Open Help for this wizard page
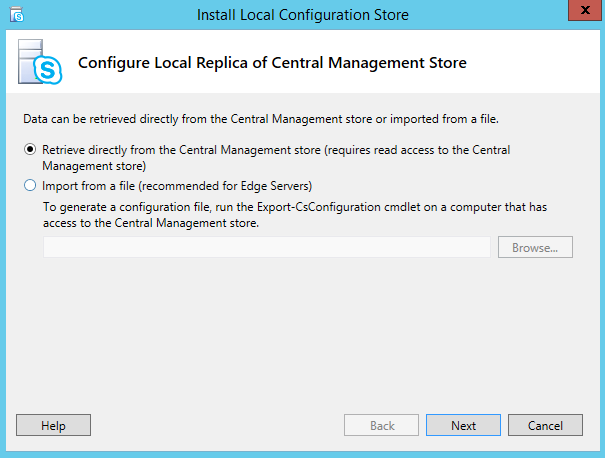 click(53, 425)
